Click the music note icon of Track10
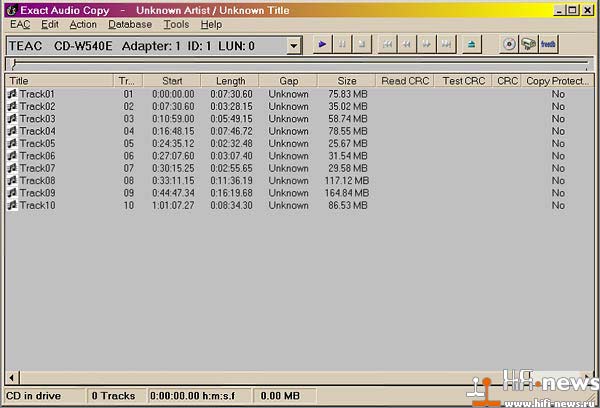Viewport: 600px width, 408px height. pos(13,205)
